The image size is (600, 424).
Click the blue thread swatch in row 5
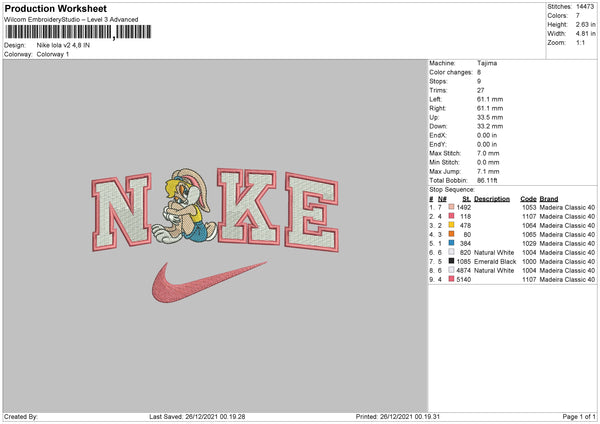click(x=452, y=243)
